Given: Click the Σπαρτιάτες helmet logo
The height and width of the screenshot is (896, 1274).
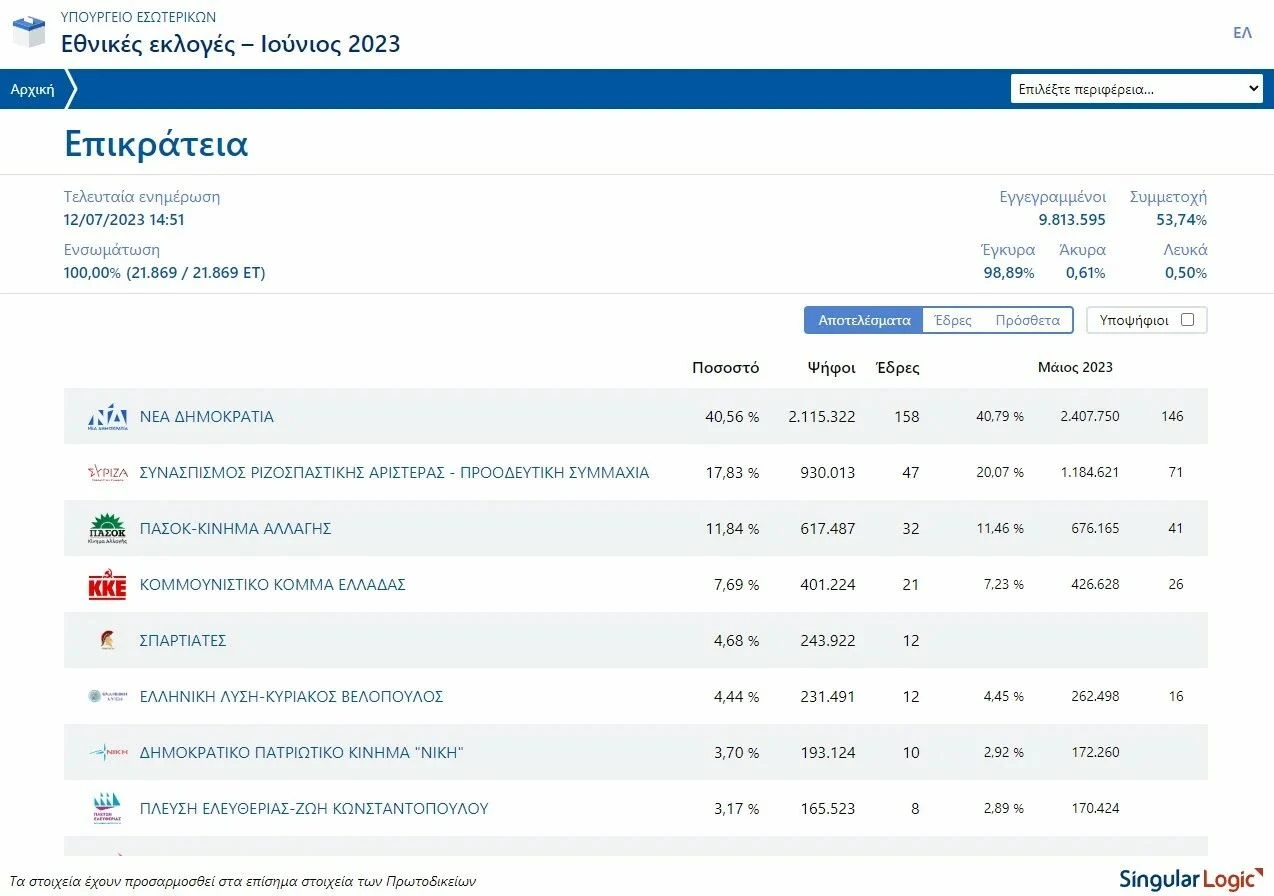Looking at the screenshot, I should (107, 641).
